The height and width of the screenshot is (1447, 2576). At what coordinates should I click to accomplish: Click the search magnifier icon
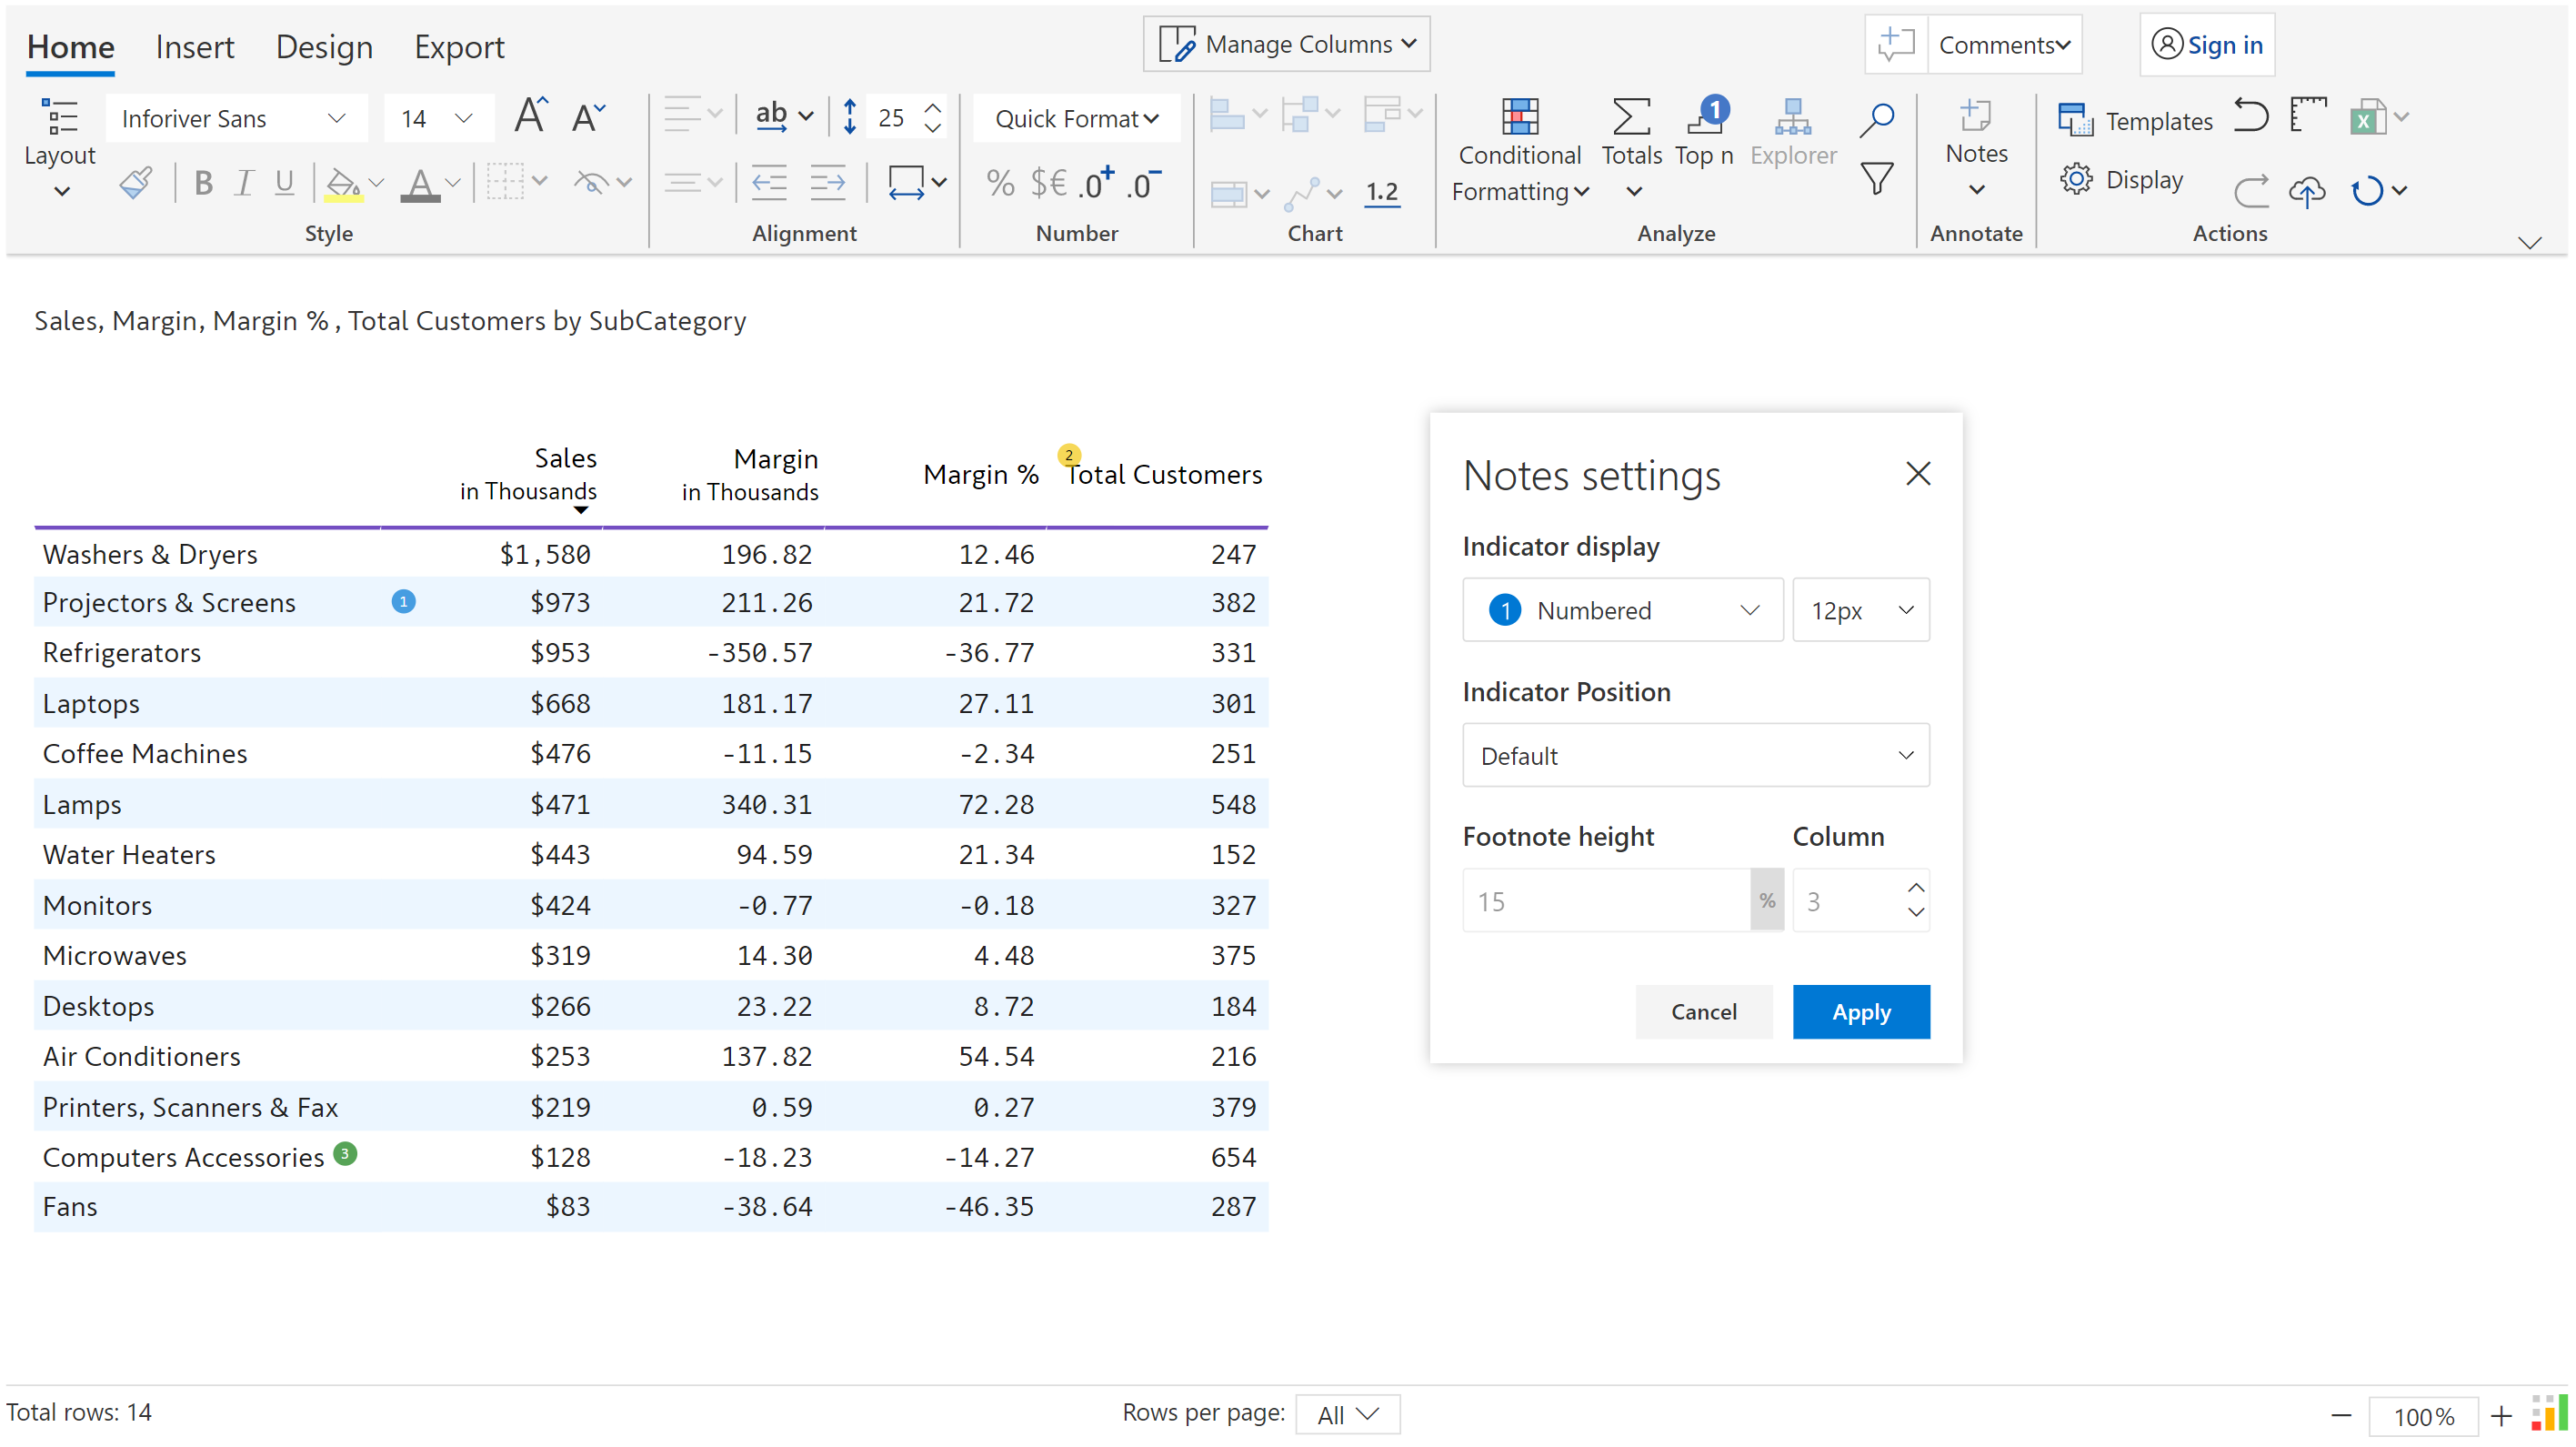1877,118
